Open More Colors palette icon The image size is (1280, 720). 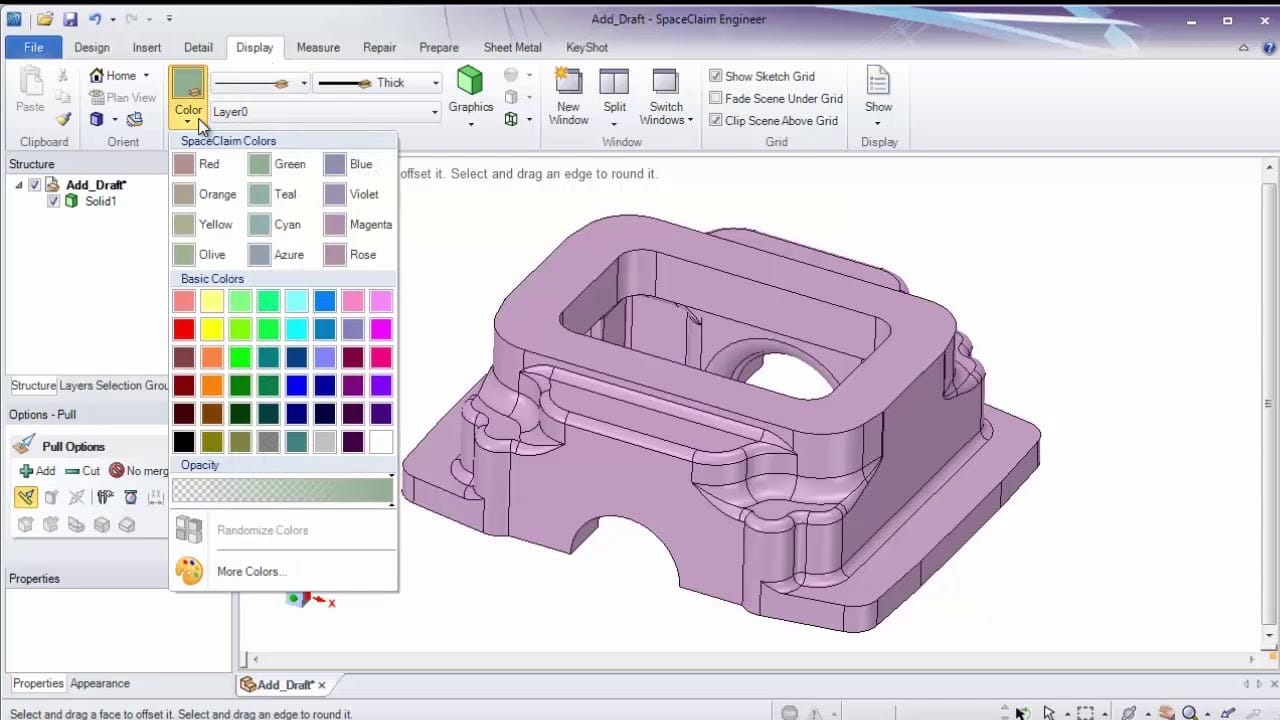coord(189,571)
